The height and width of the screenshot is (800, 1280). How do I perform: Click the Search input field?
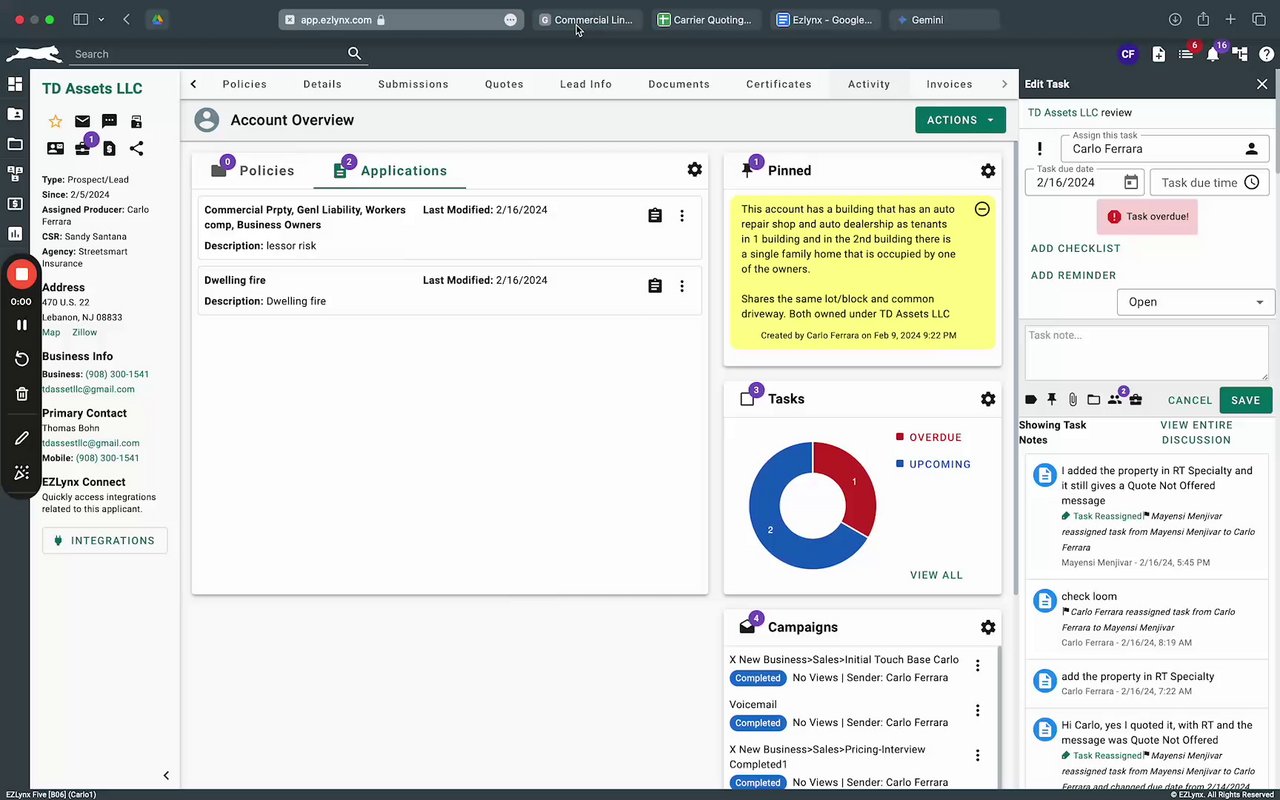coord(210,54)
